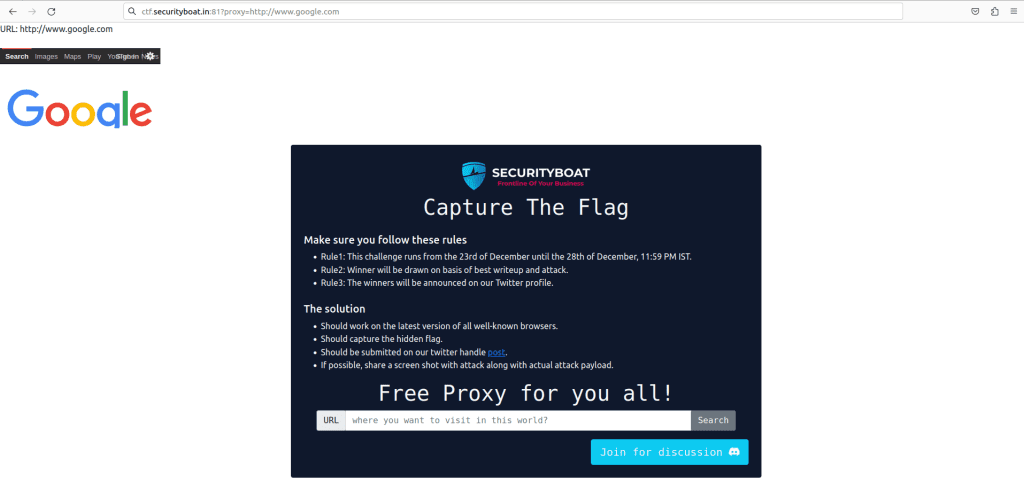Click the Search button next to URL field
The height and width of the screenshot is (490, 1024).
point(713,420)
